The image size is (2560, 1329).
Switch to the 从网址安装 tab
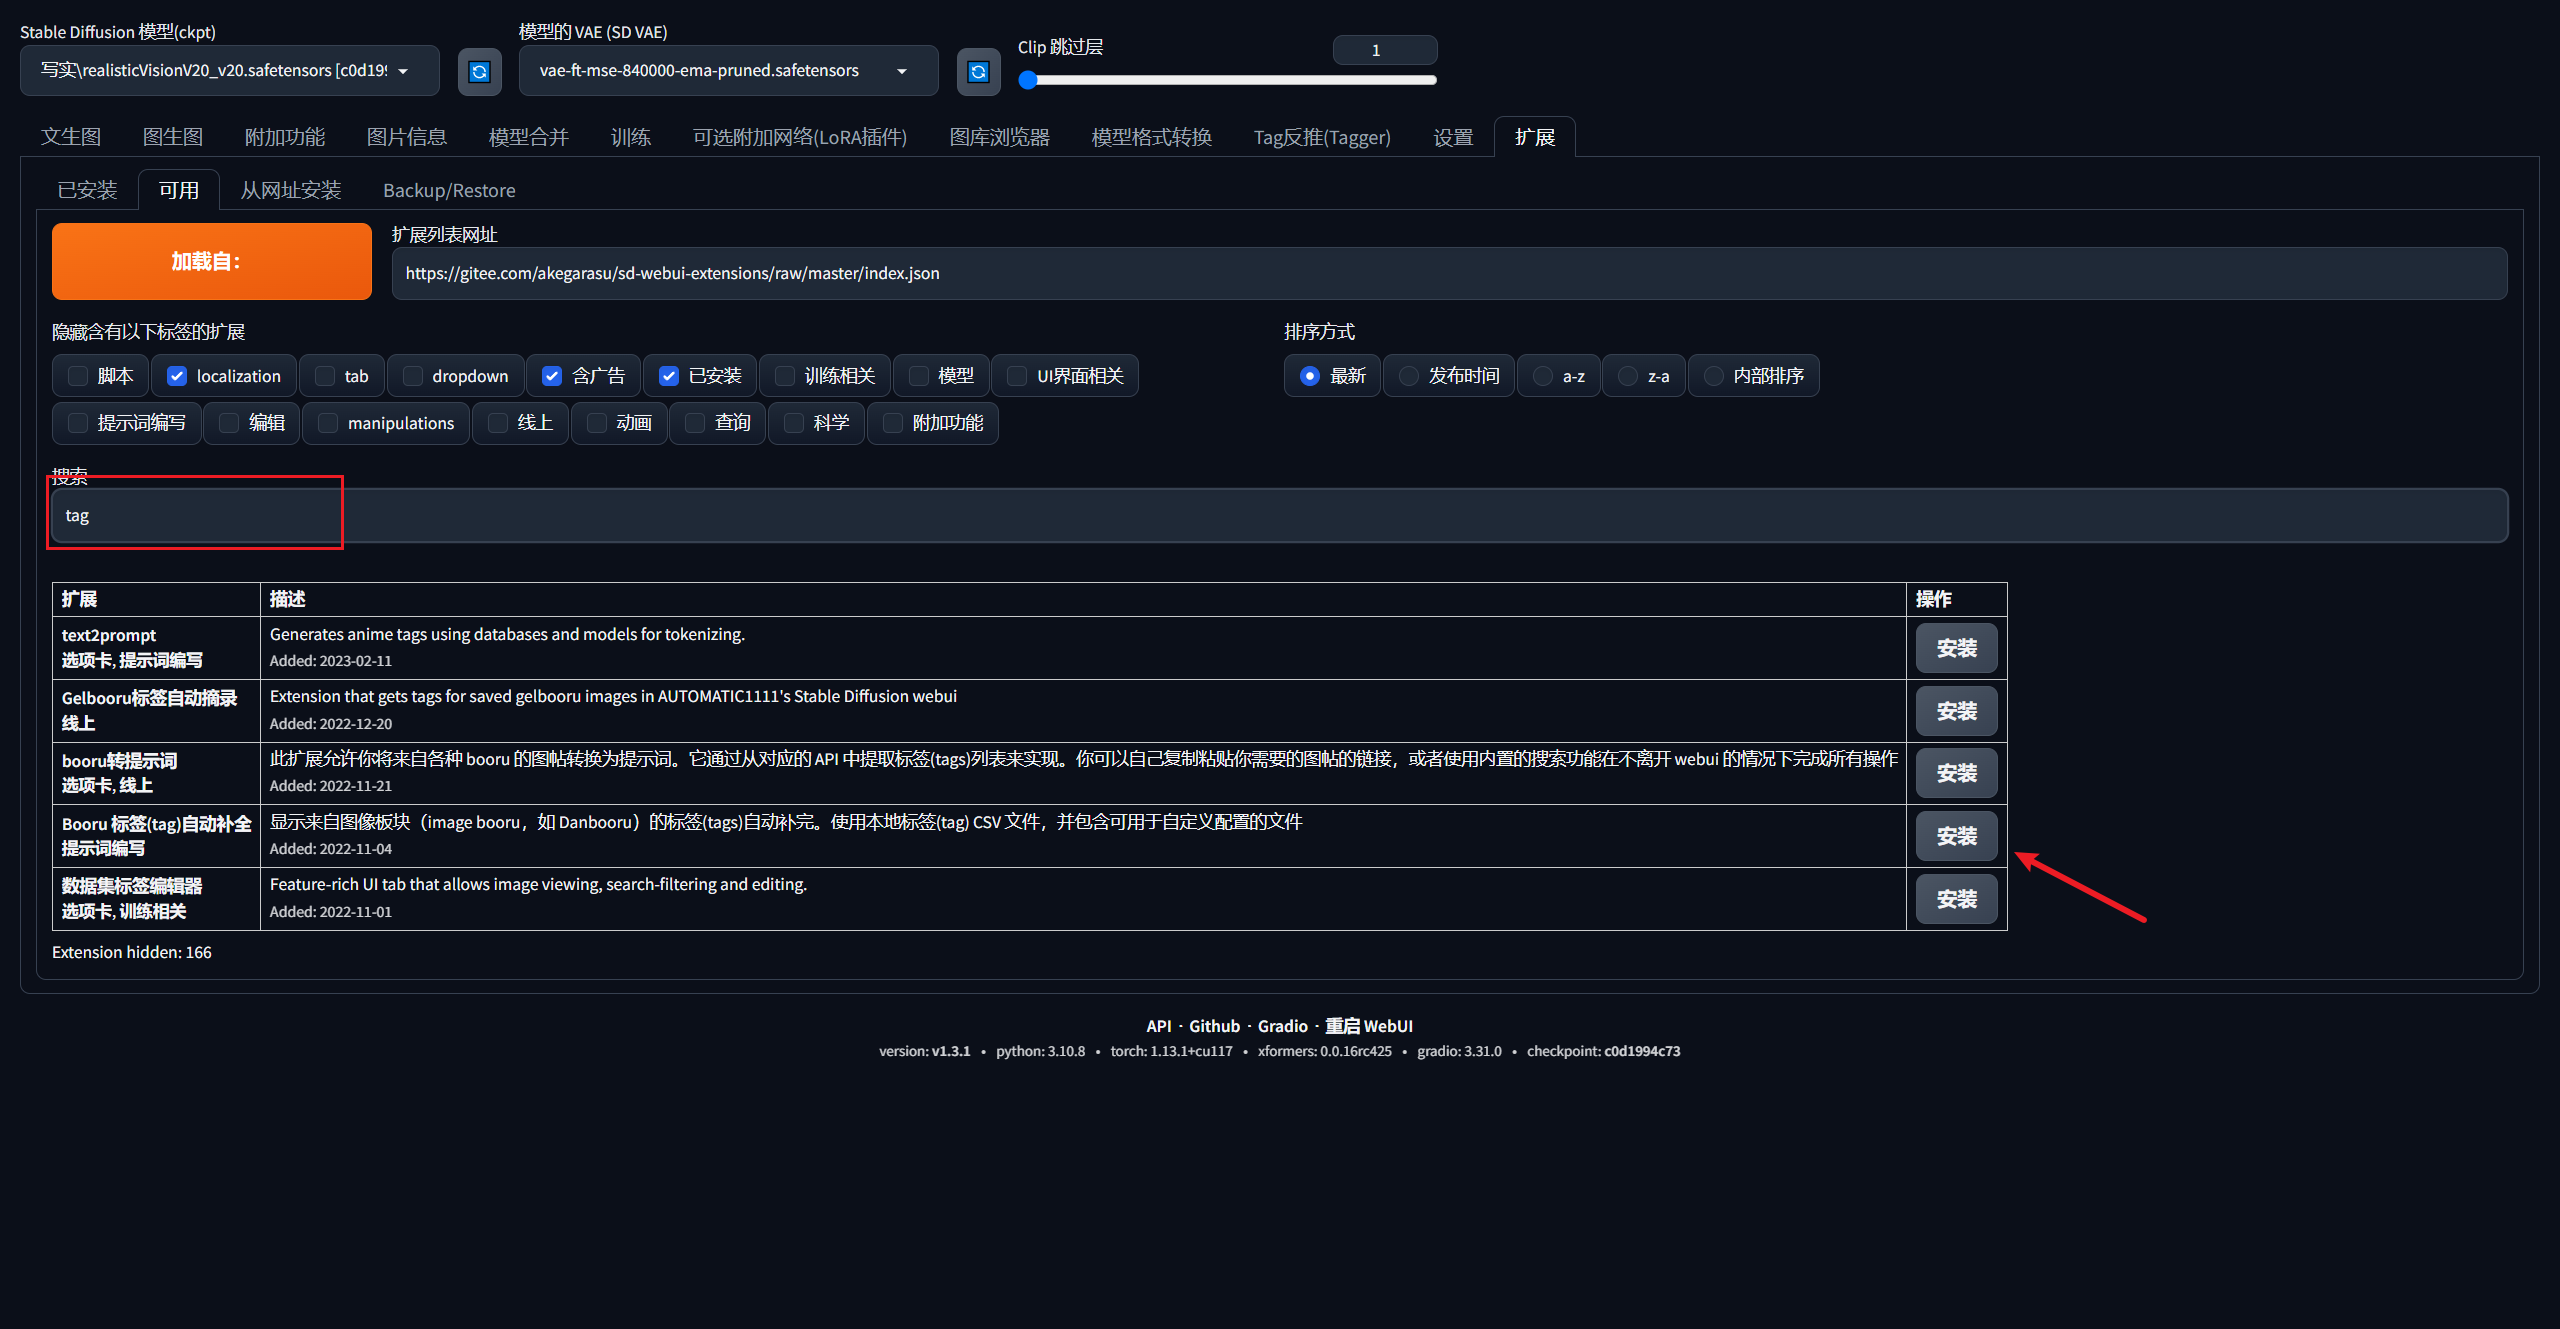click(x=290, y=190)
